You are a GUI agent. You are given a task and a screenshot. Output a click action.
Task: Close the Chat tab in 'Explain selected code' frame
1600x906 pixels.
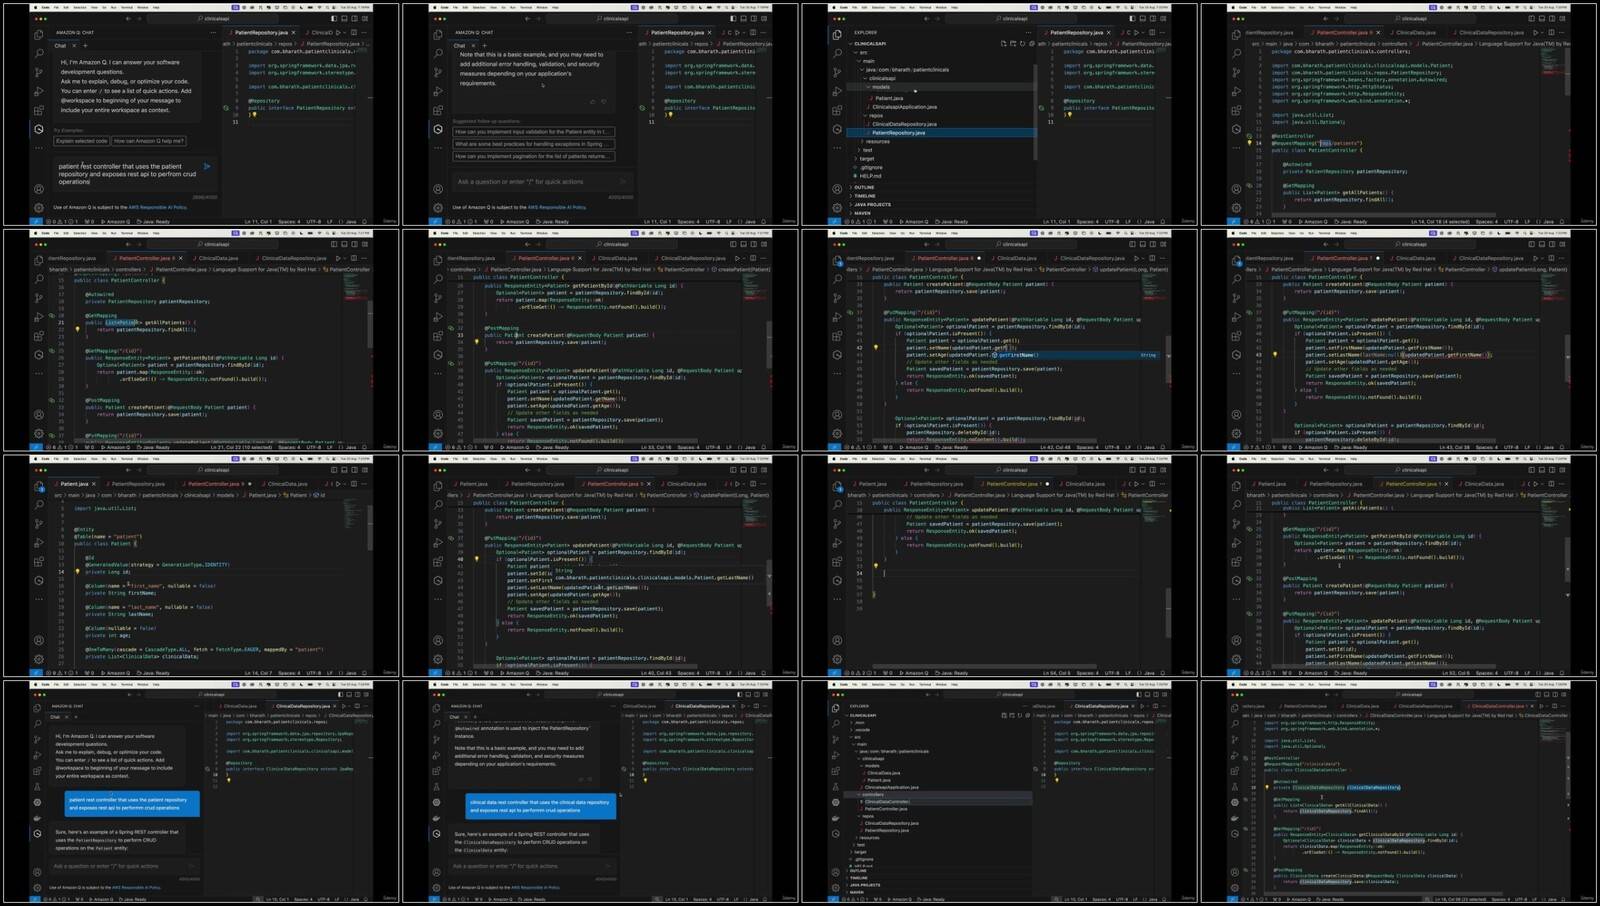tap(74, 46)
